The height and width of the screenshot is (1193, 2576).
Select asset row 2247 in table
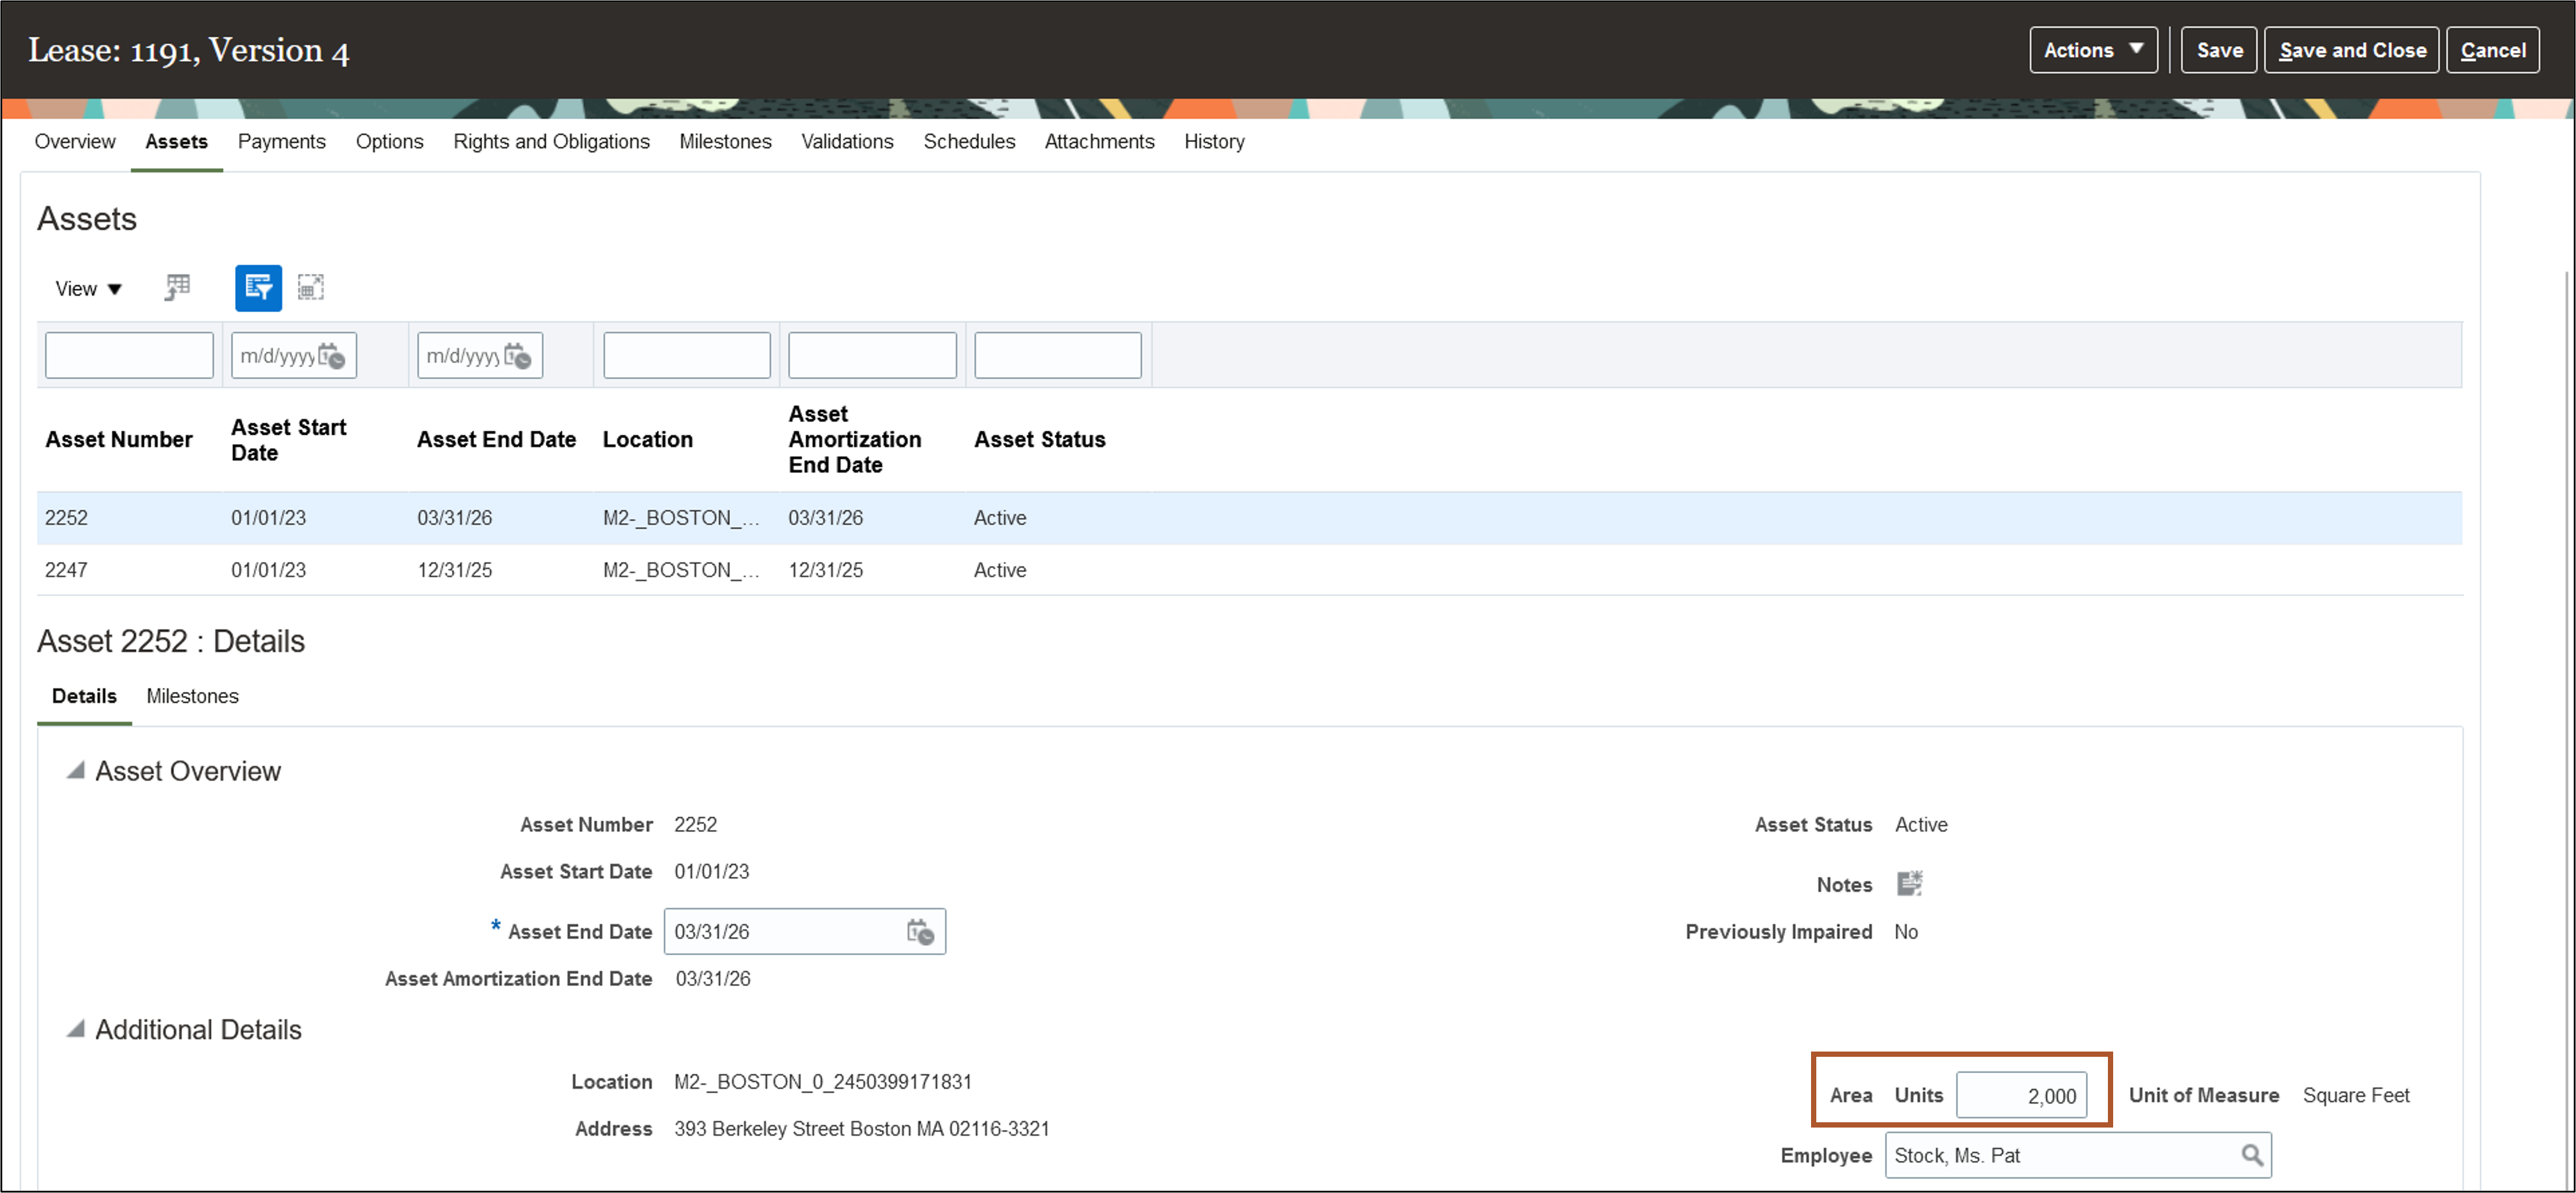[66, 570]
